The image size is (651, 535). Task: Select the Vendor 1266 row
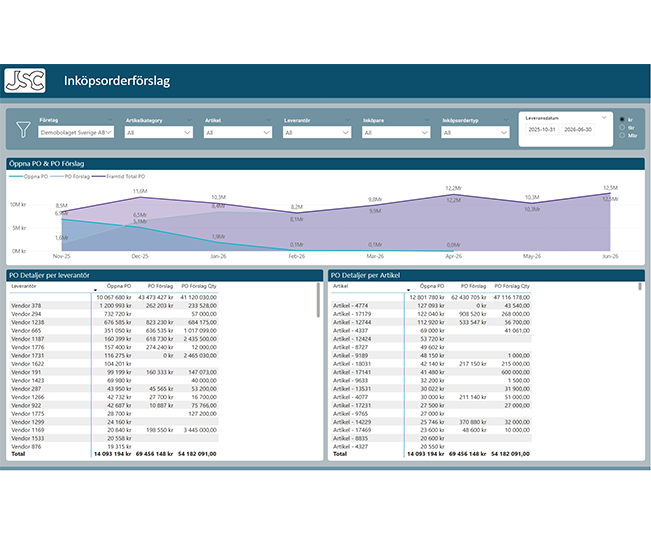click(114, 397)
